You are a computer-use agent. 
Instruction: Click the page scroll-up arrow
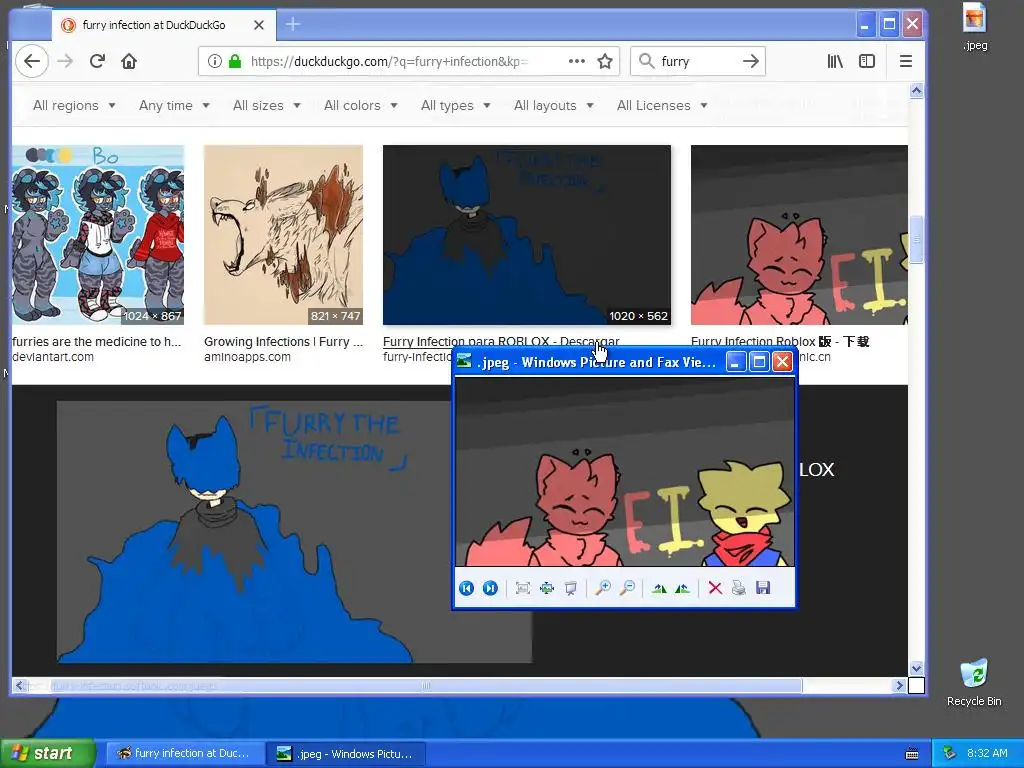916,91
